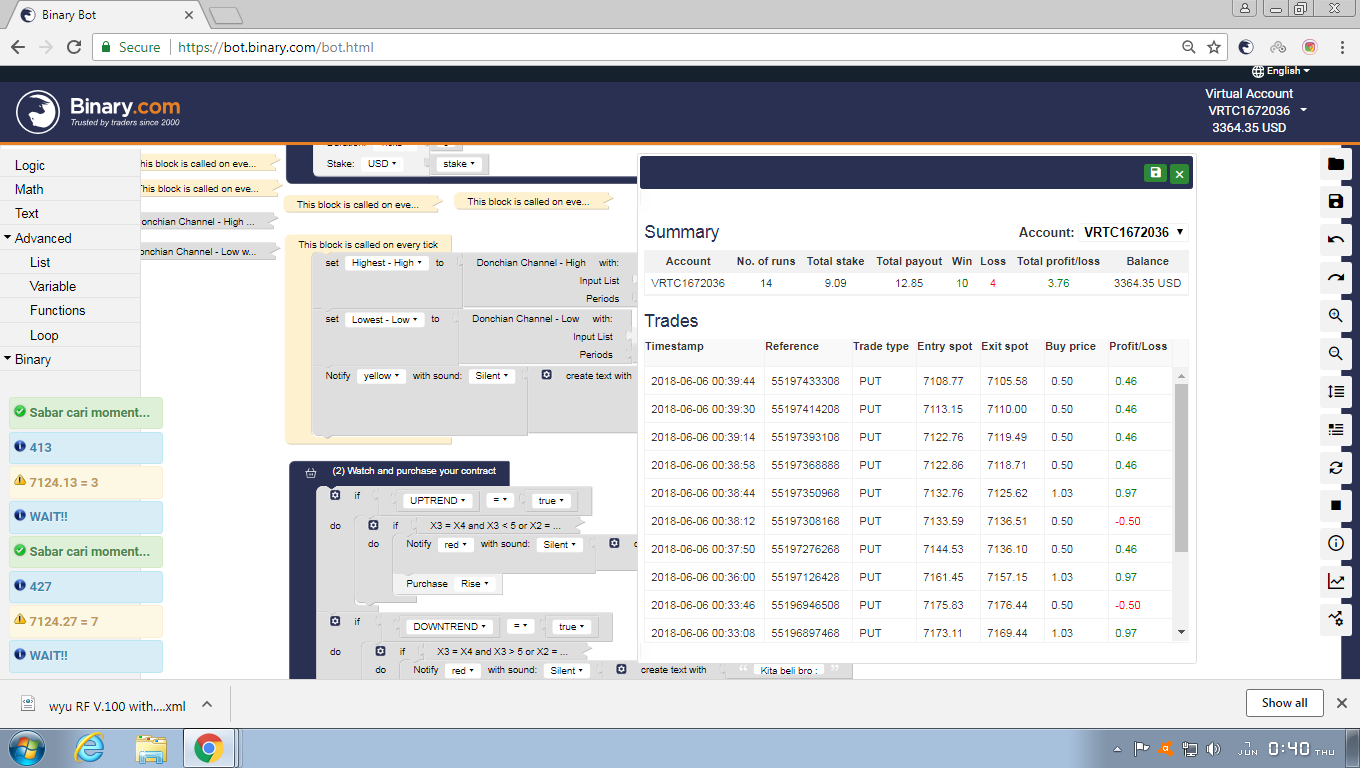
Task: Reload the browser page
Action: [x=73, y=47]
